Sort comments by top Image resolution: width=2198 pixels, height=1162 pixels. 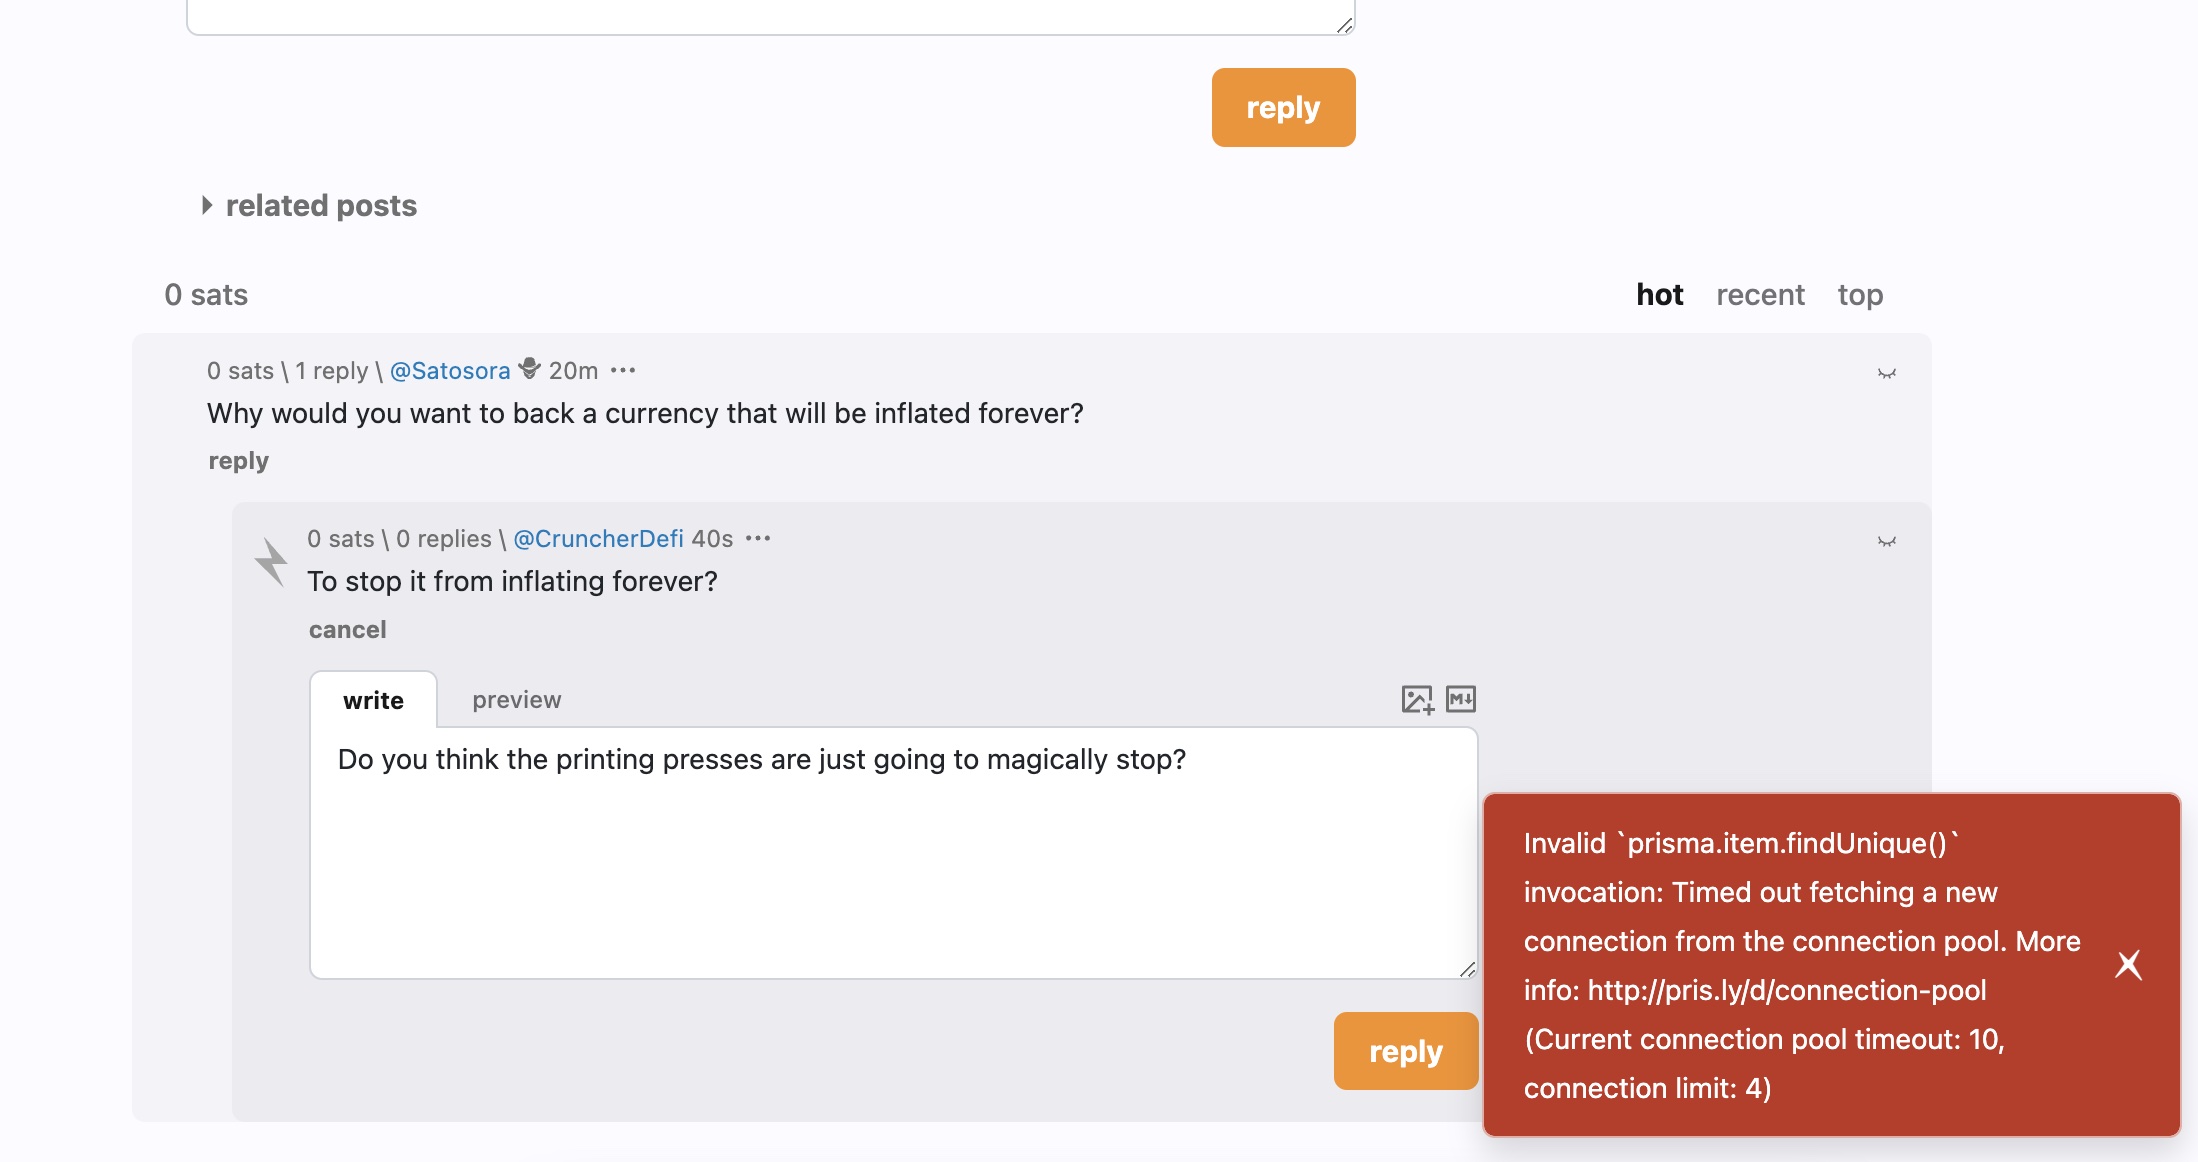(x=1860, y=295)
